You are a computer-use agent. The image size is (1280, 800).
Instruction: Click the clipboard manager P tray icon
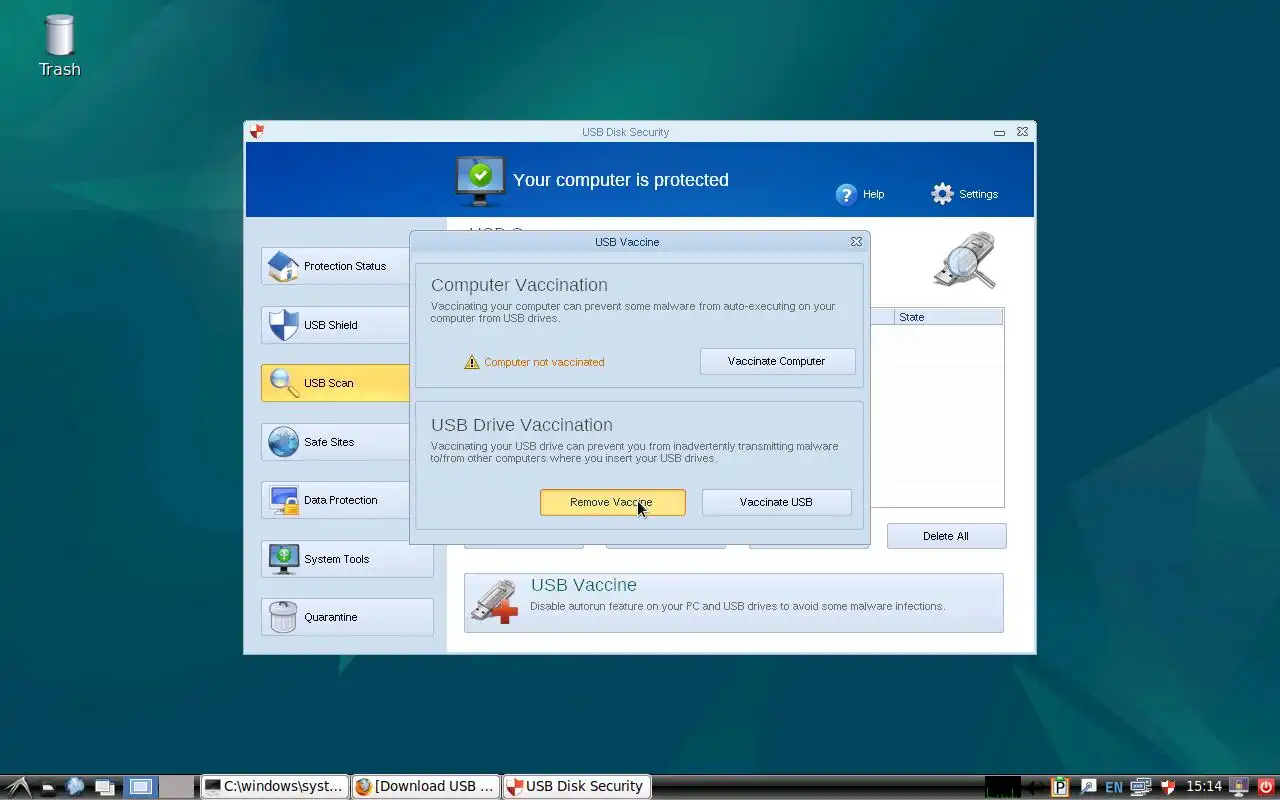[1060, 787]
